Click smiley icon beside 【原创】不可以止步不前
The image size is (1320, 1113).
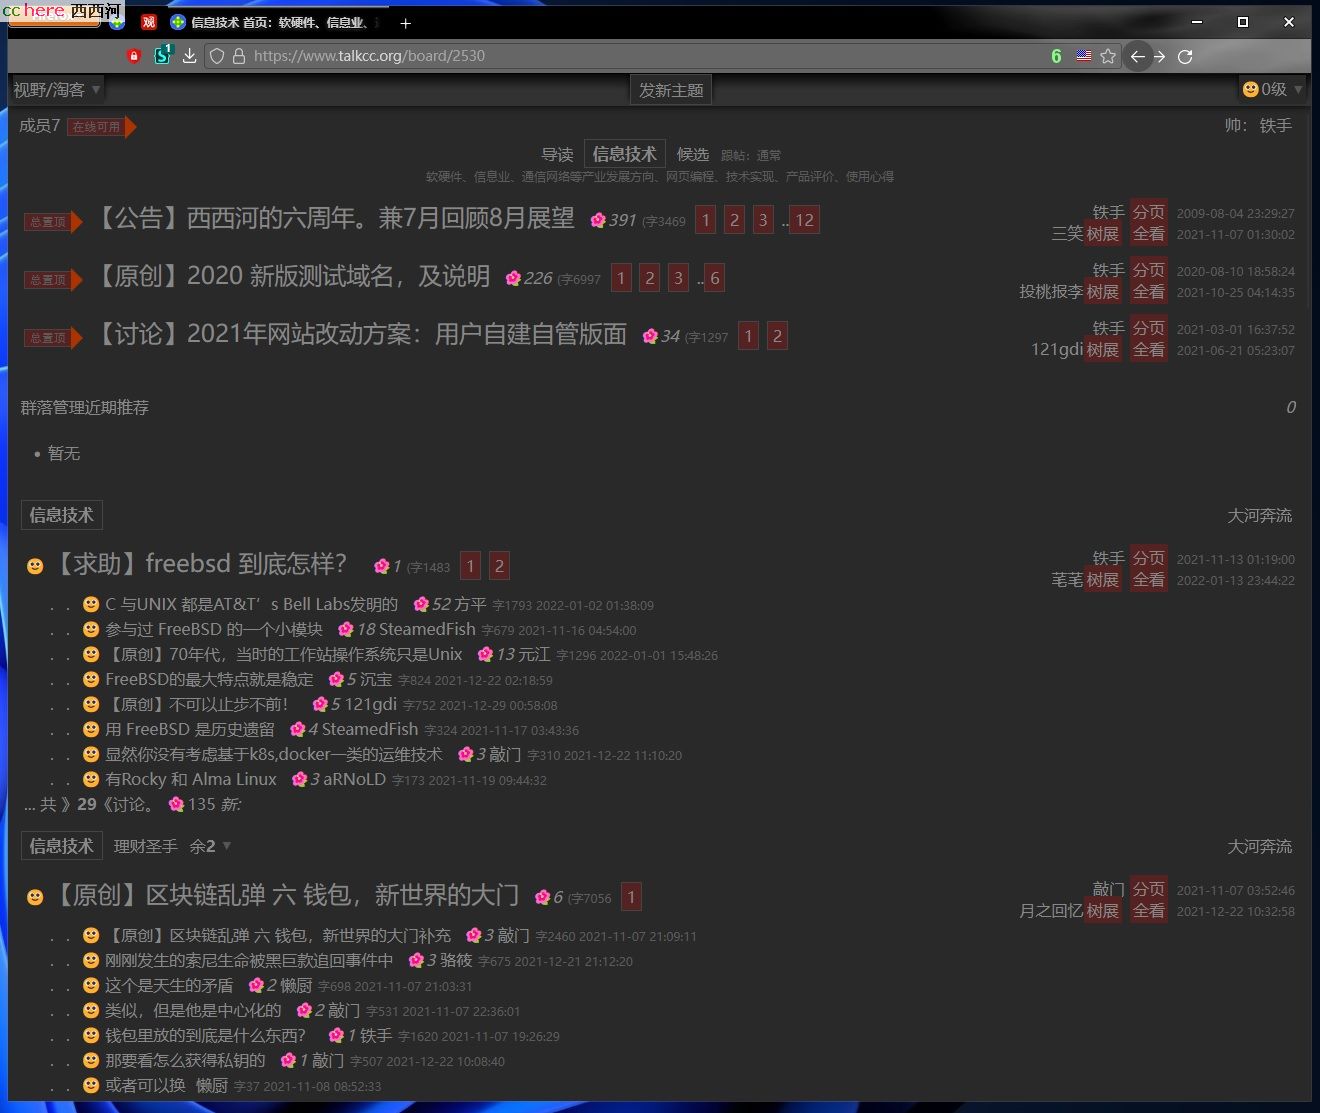tap(91, 704)
